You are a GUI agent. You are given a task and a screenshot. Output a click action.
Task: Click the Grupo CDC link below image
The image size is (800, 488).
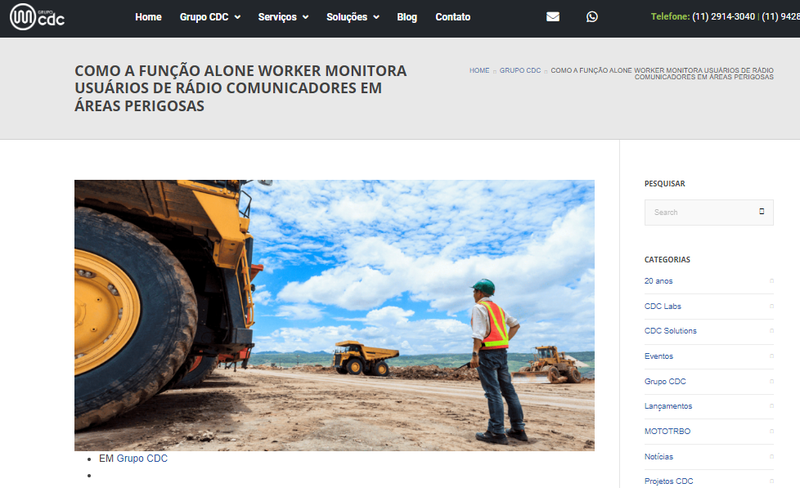click(x=142, y=459)
